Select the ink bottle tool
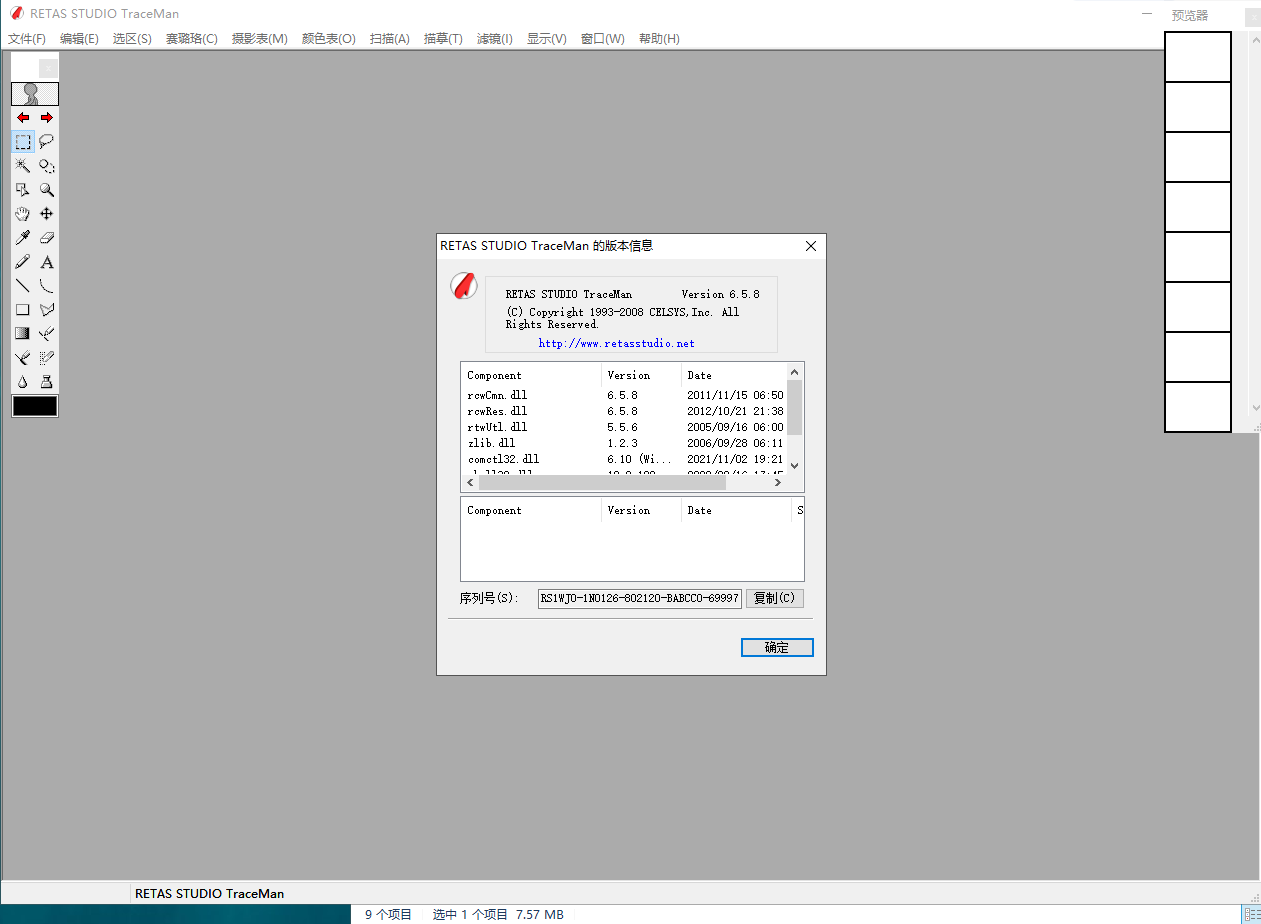1261x924 pixels. 47,382
